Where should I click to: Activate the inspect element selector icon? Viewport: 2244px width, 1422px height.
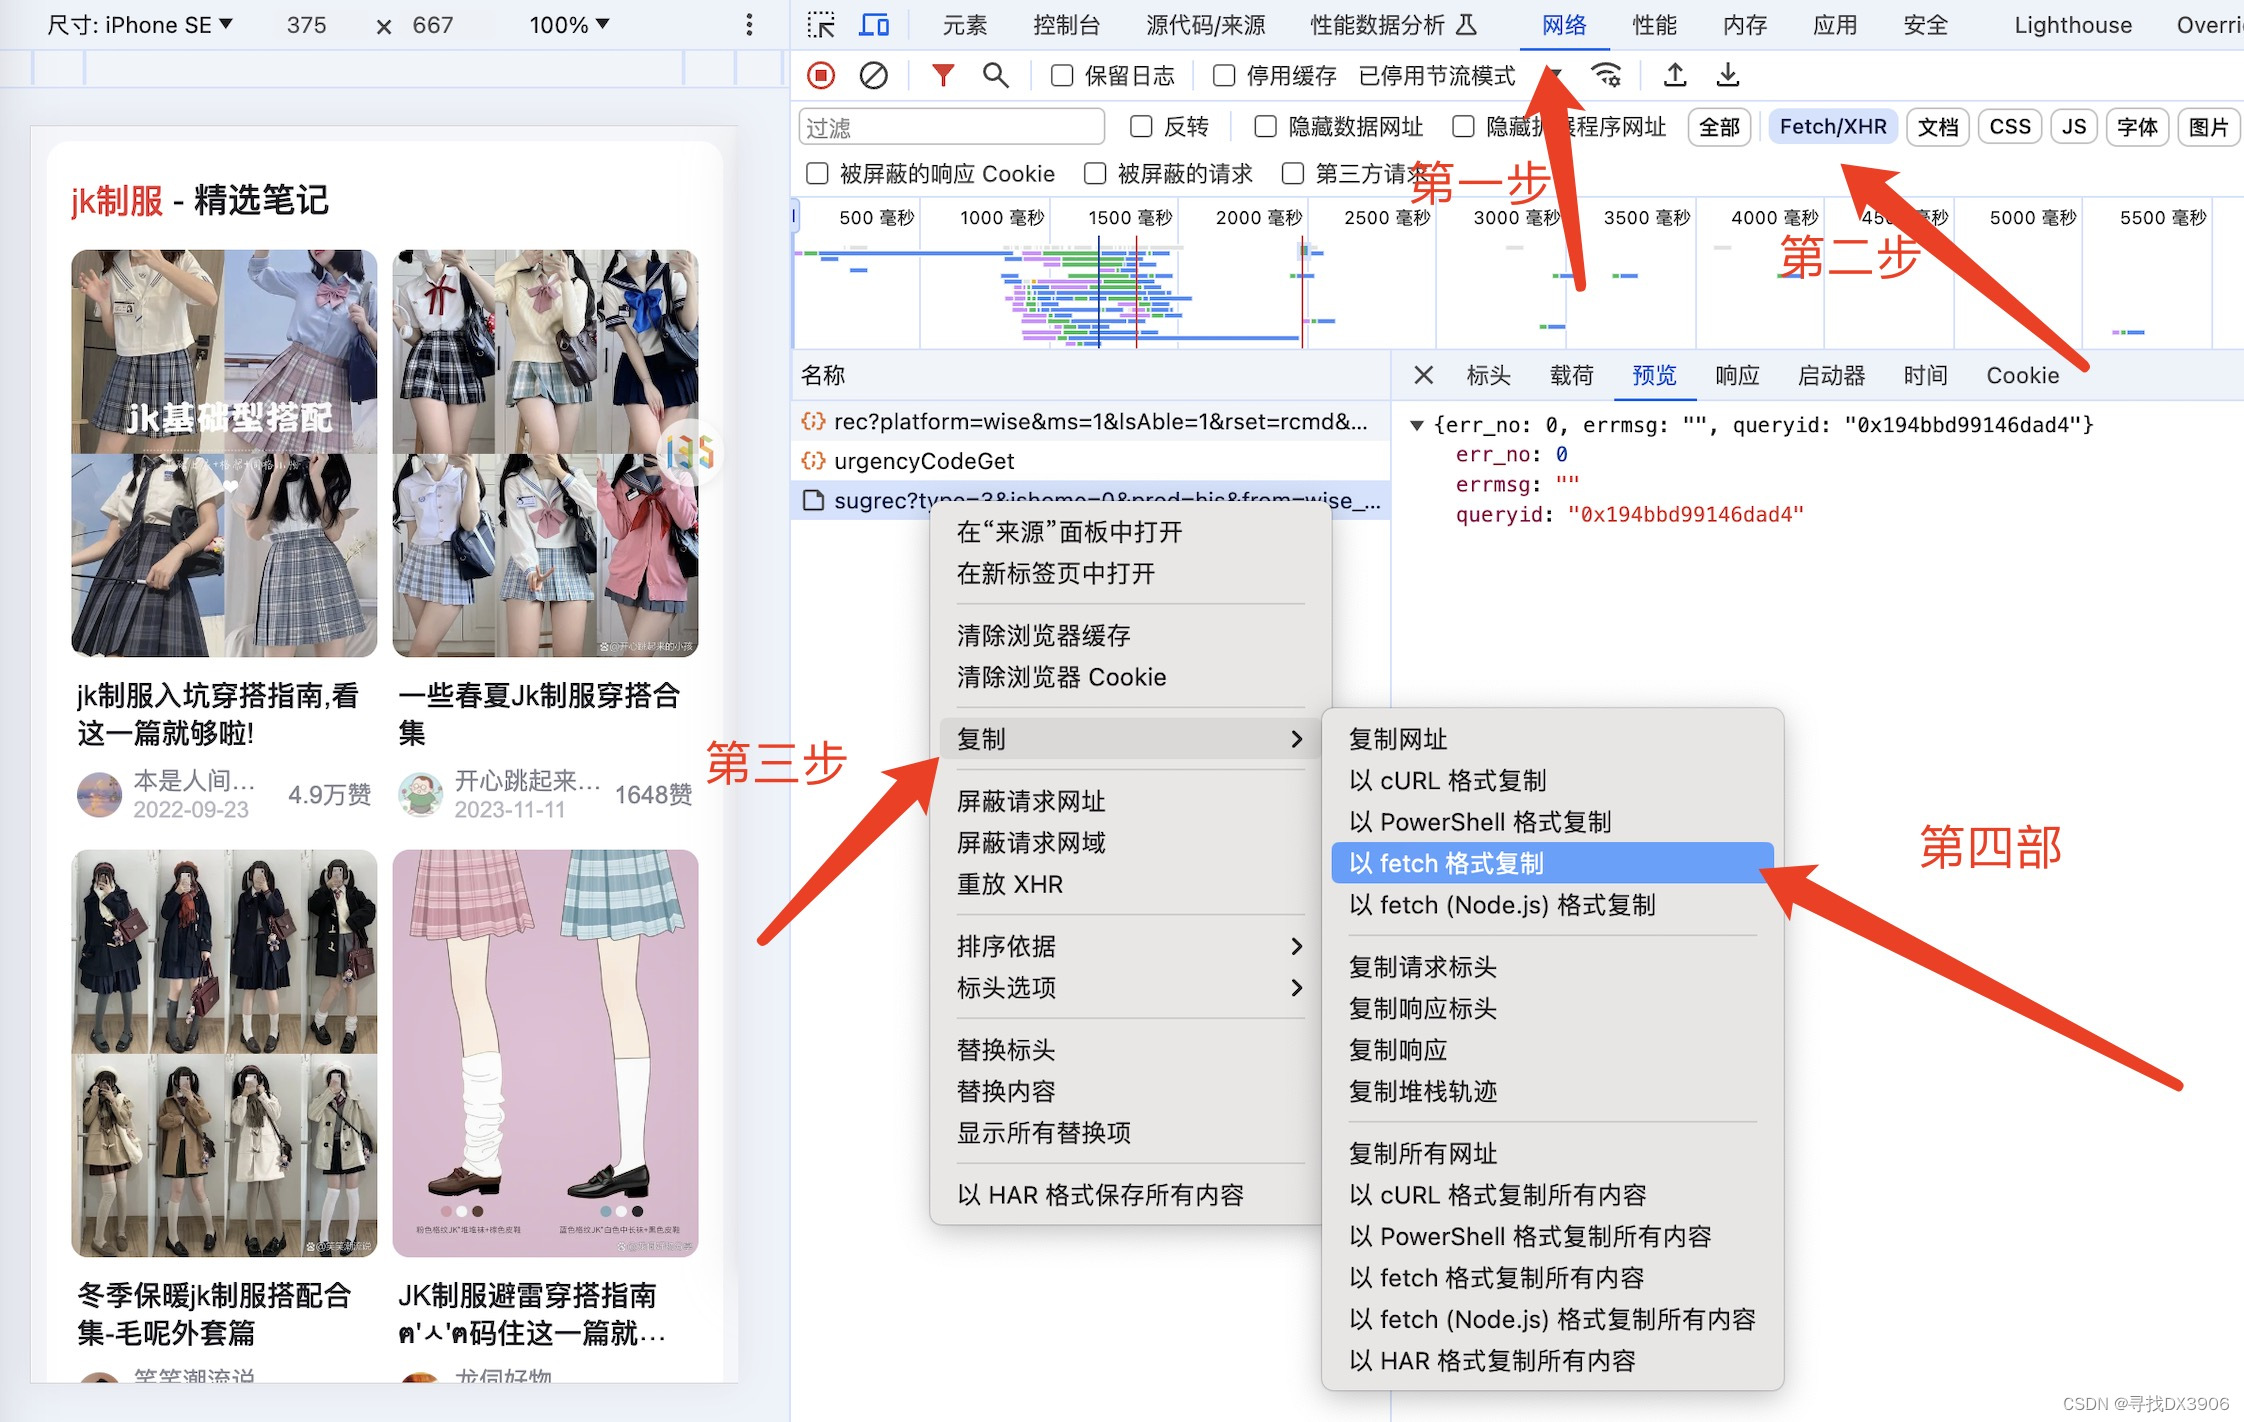[821, 25]
